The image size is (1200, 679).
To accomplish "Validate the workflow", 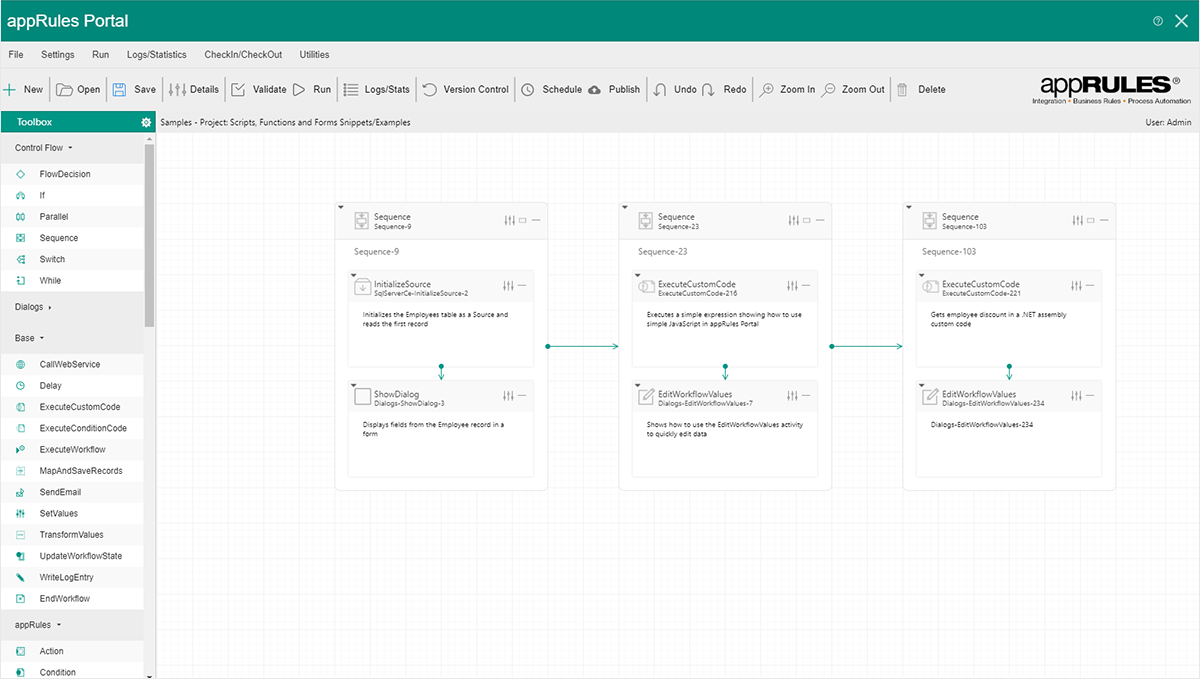I will click(x=259, y=89).
